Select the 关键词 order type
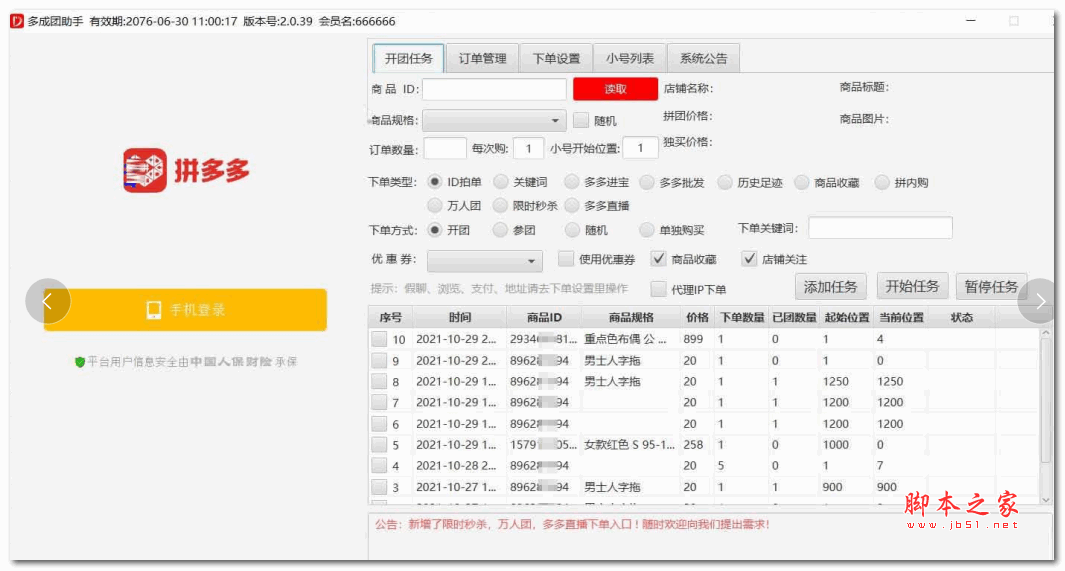 pyautogui.click(x=501, y=182)
